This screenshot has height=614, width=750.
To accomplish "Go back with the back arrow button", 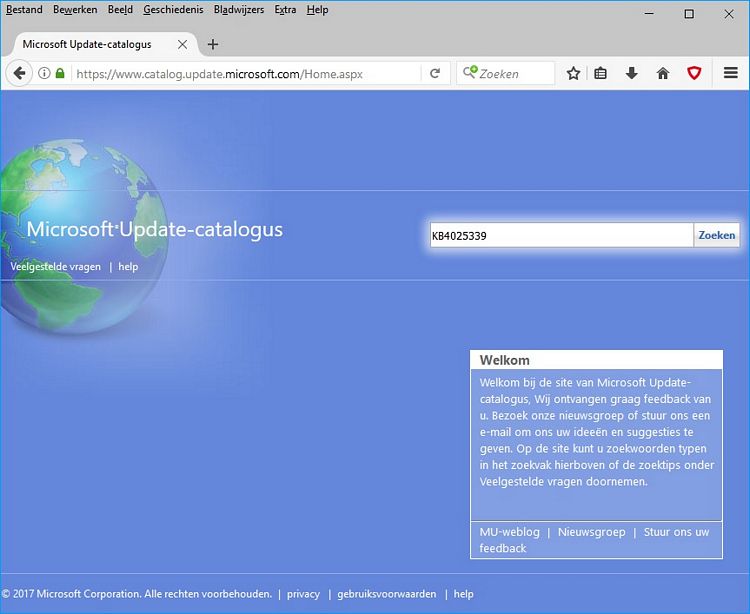I will tap(19, 74).
